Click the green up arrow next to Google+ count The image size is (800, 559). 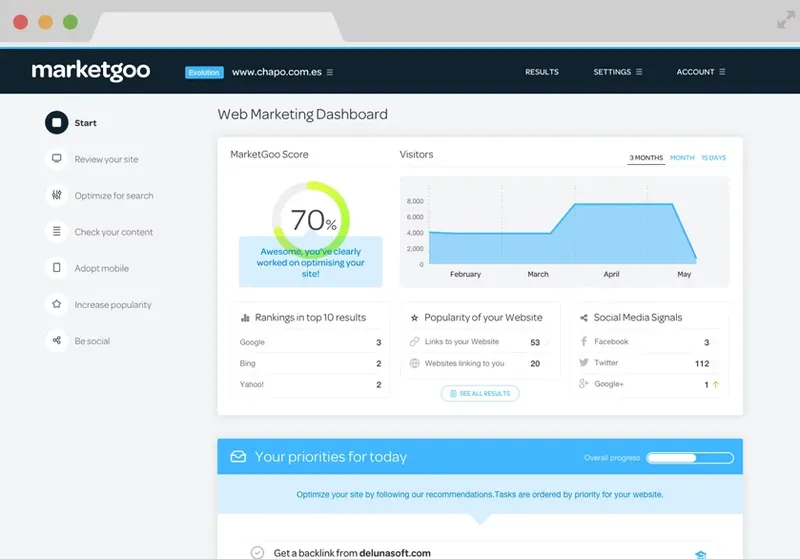(715, 385)
